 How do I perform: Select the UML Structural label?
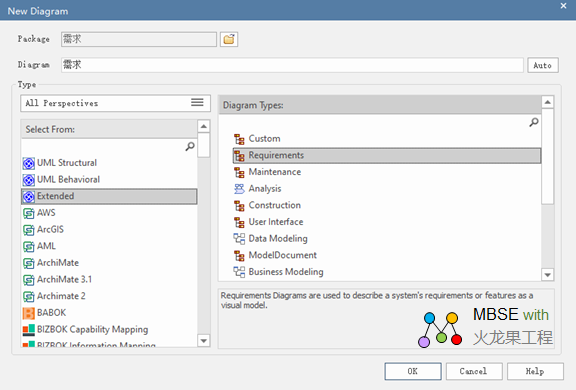(67, 163)
